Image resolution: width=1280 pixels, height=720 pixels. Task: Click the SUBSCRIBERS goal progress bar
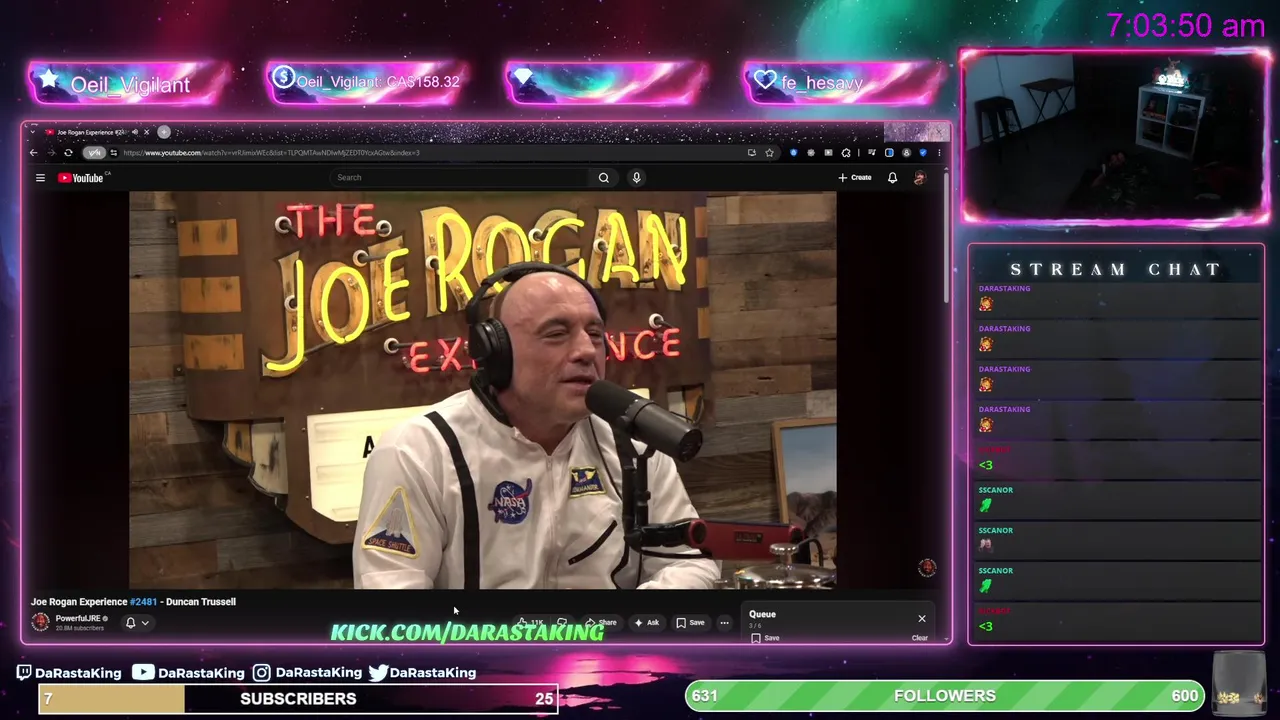pyautogui.click(x=298, y=699)
